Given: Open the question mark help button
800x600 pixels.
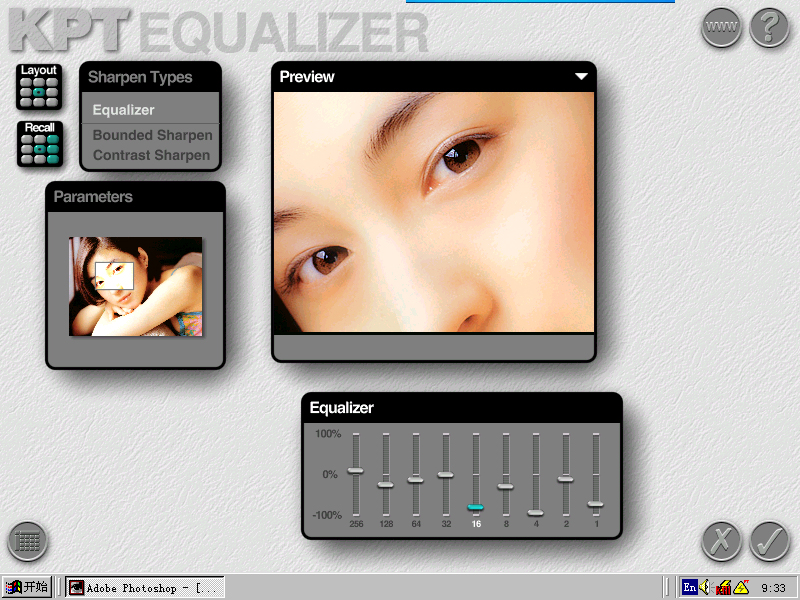Looking at the screenshot, I should pyautogui.click(x=769, y=27).
